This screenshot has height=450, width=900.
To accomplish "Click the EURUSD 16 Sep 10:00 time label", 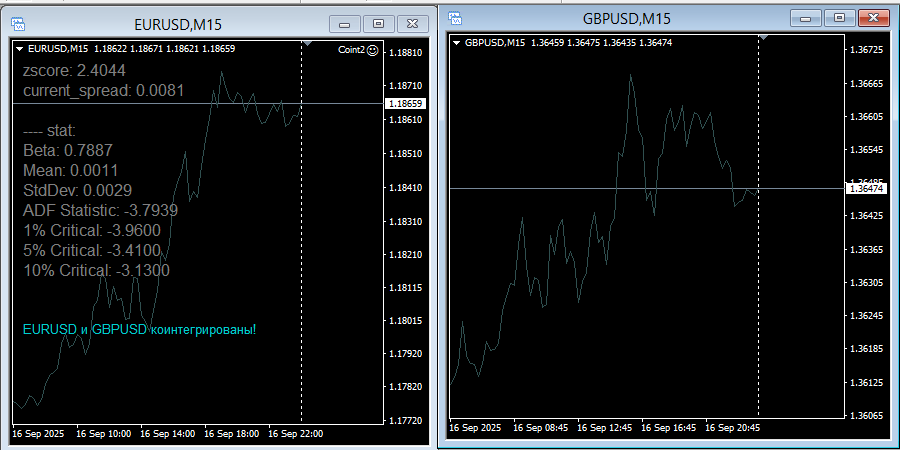I will click(x=103, y=434).
